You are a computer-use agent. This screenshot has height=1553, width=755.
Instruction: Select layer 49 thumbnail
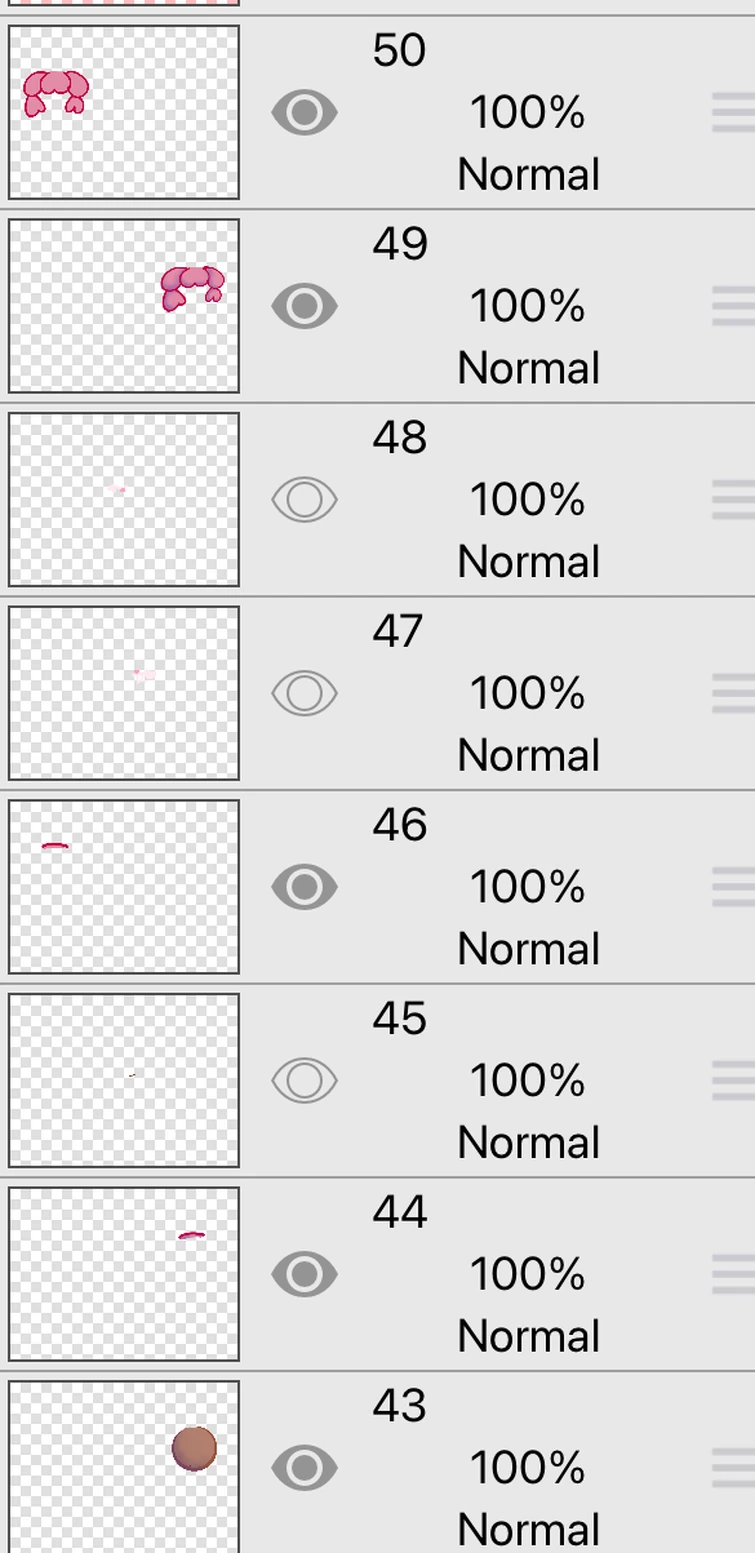[124, 306]
